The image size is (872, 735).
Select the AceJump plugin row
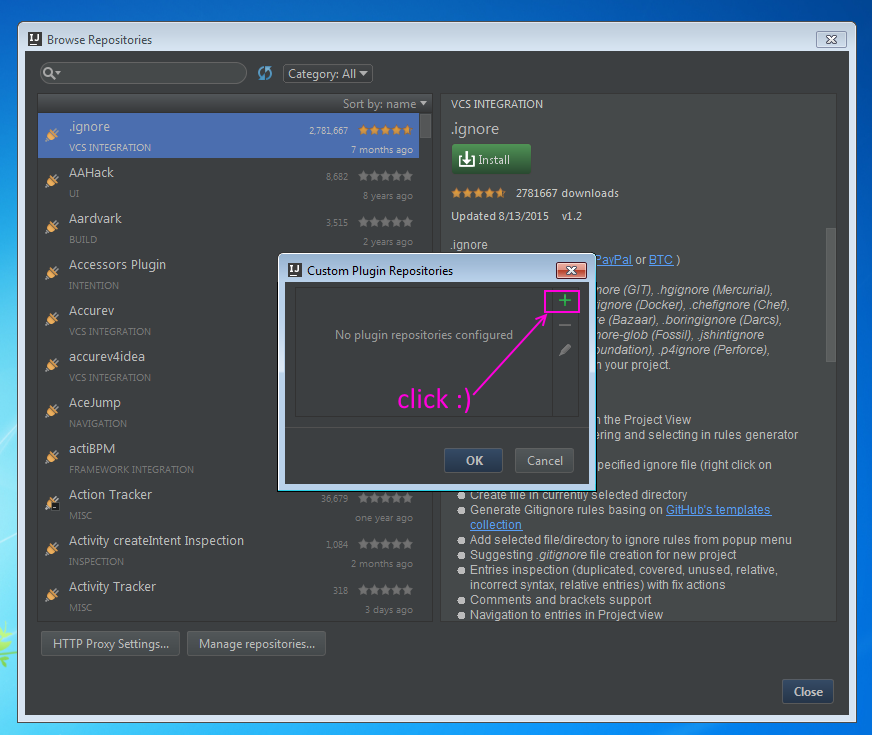(158, 412)
